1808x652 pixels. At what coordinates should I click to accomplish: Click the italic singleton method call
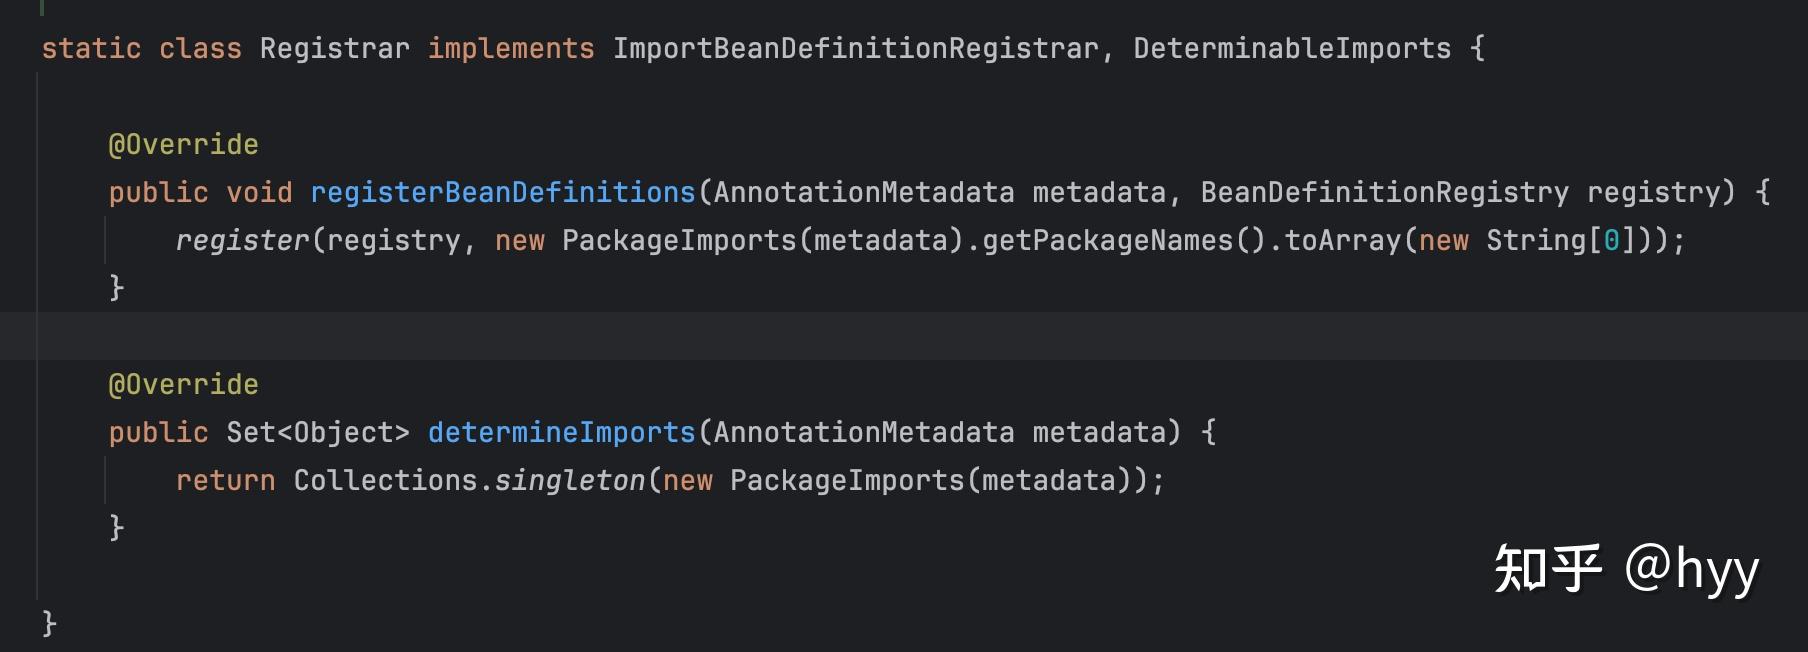pyautogui.click(x=569, y=480)
